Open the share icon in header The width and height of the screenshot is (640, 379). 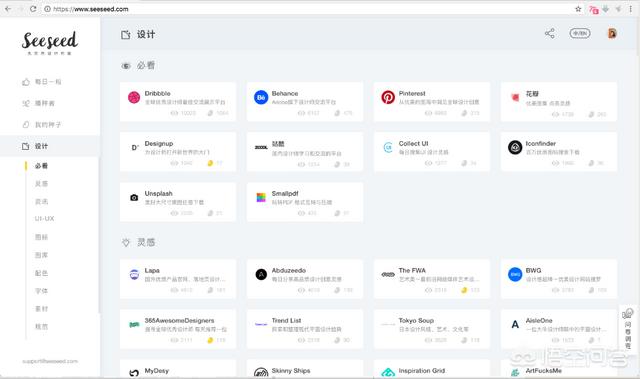pos(550,33)
